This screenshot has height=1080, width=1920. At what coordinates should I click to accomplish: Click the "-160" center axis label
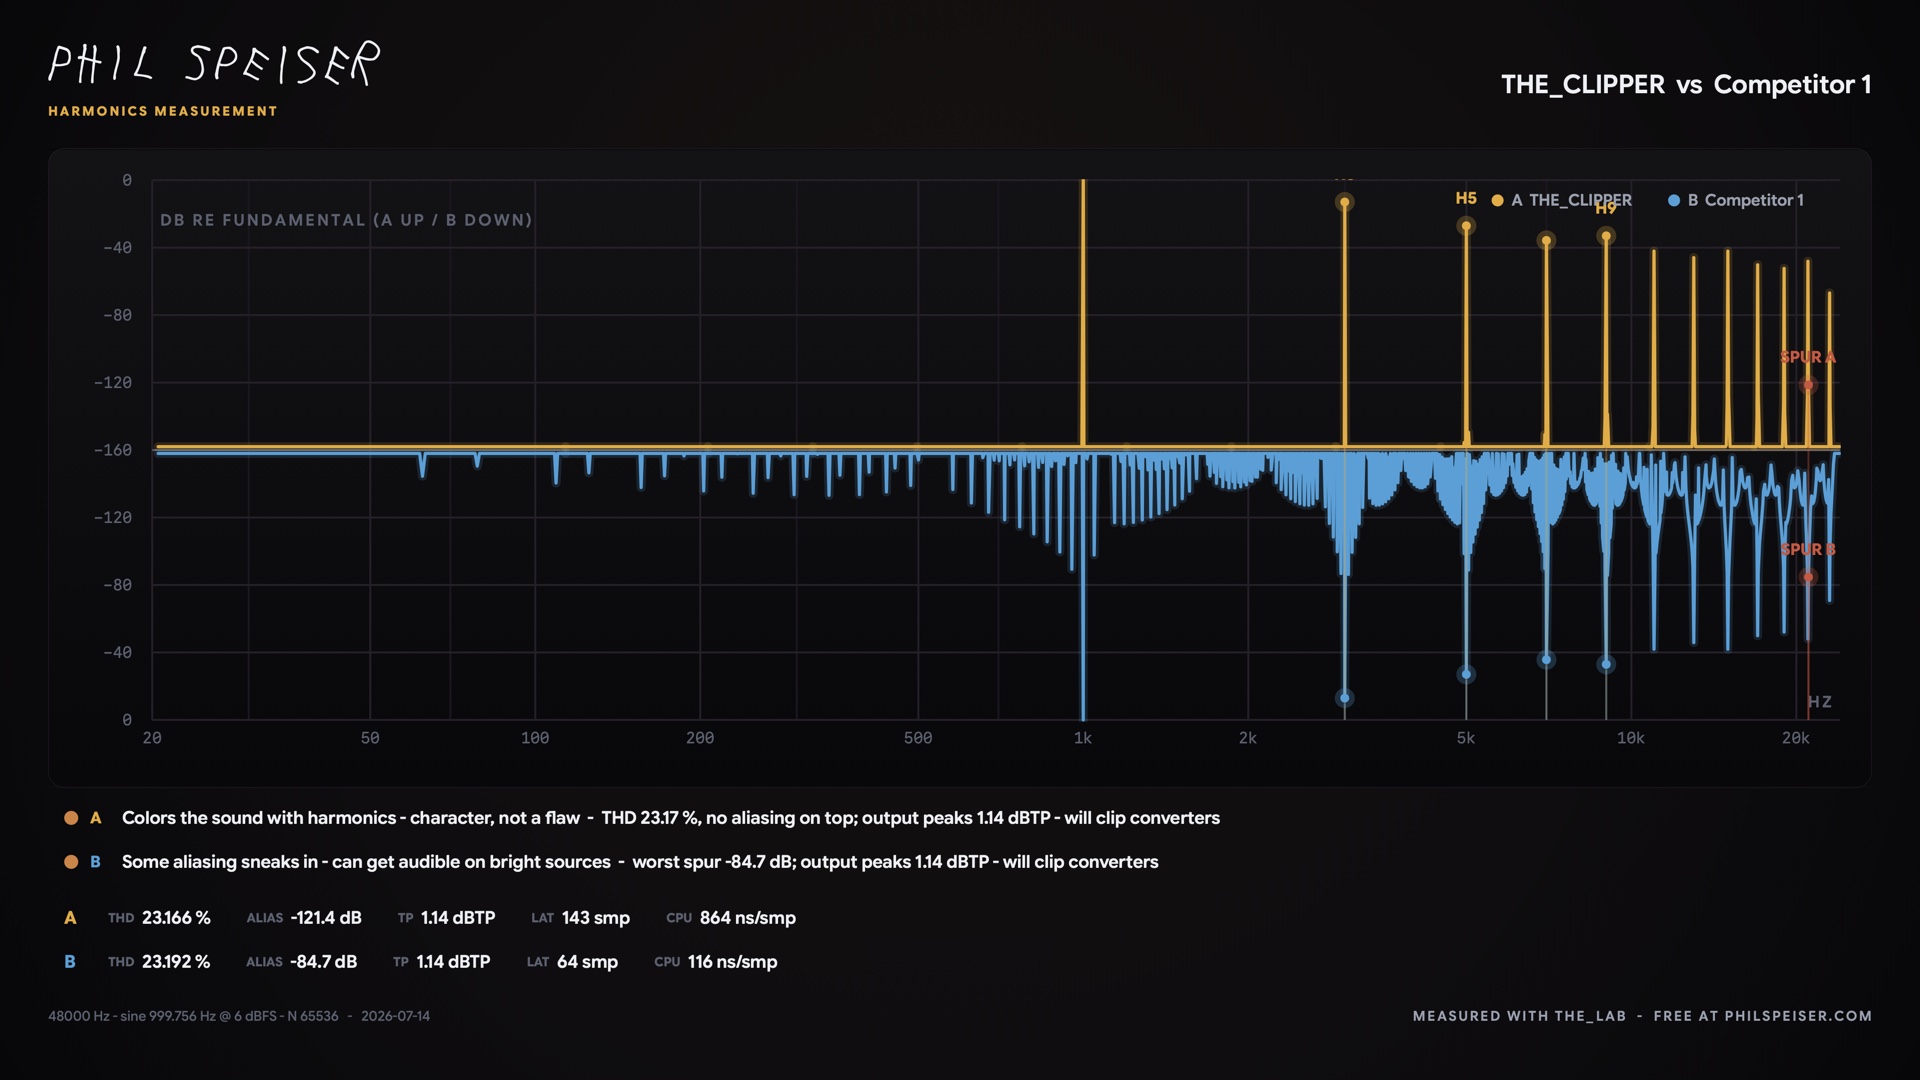pos(113,450)
